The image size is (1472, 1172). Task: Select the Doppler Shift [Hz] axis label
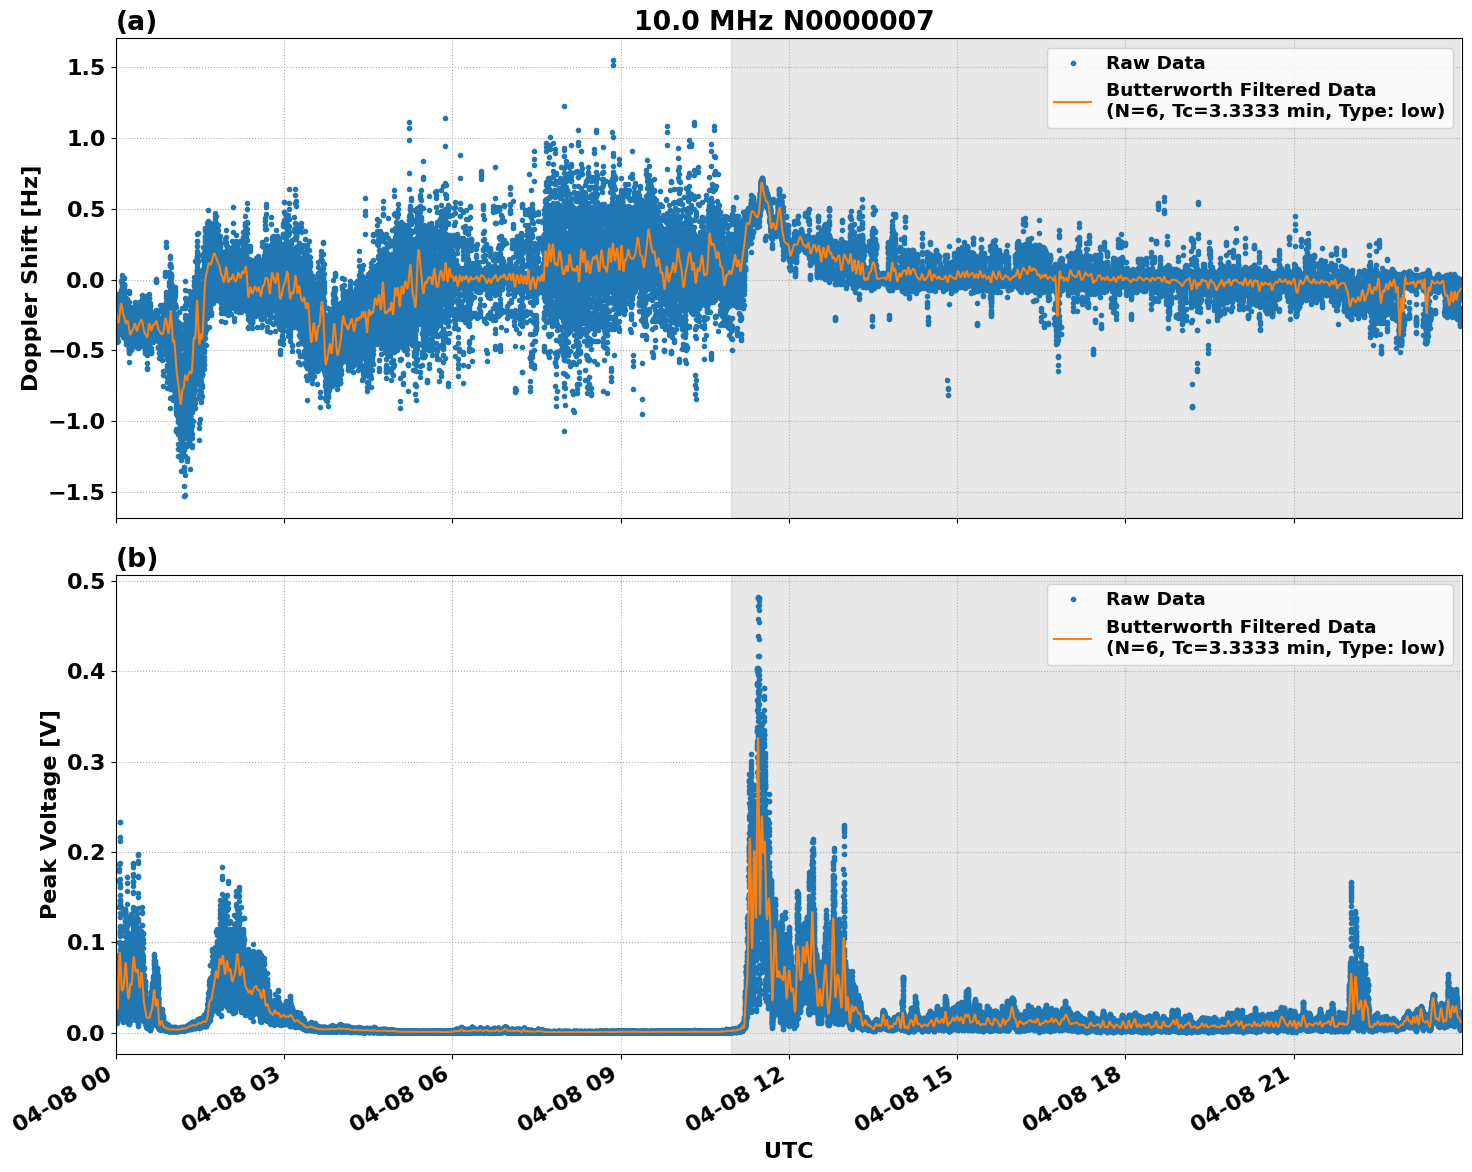[x=30, y=278]
